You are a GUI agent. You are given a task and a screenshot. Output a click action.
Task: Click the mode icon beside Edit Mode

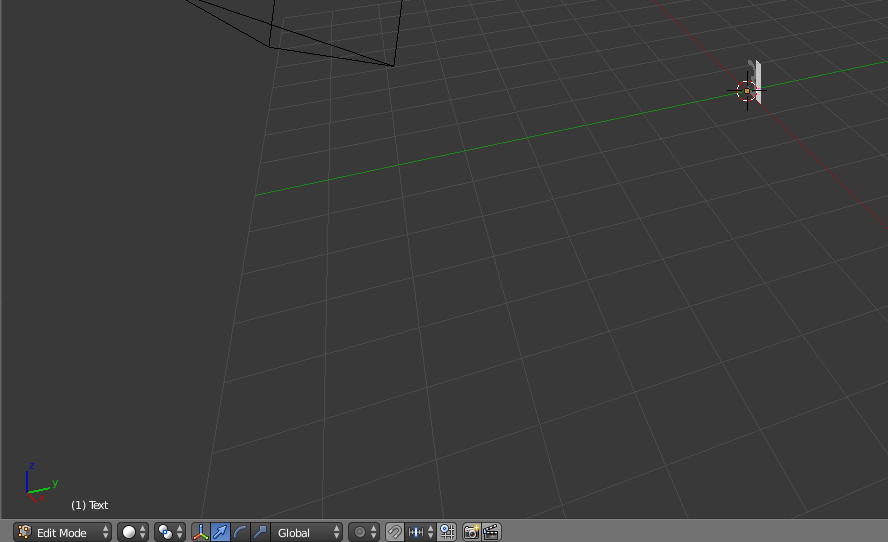tap(24, 532)
